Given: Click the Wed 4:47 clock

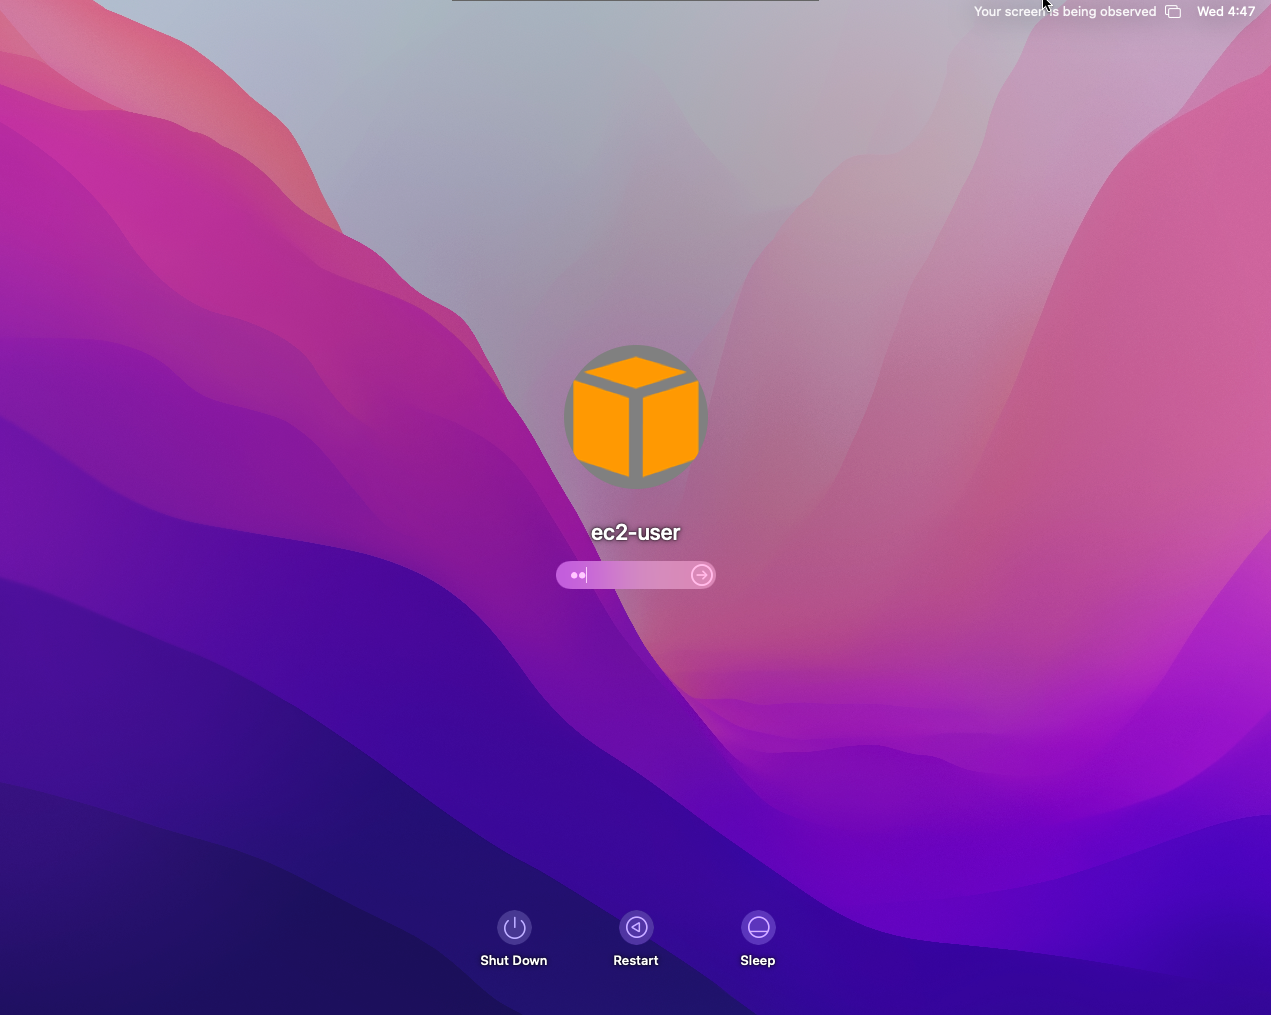Looking at the screenshot, I should click(x=1226, y=12).
